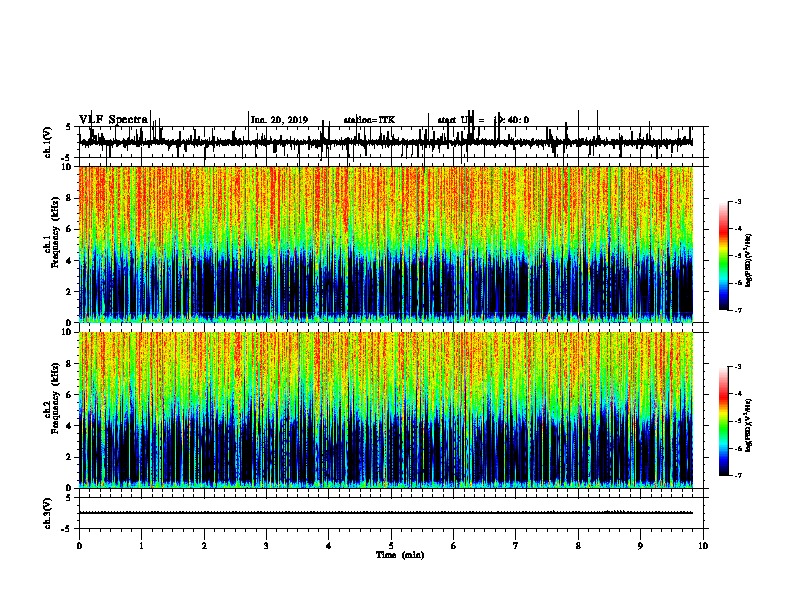The width and height of the screenshot is (792, 612).
Task: Click the "4" kHz tick on ch.1 frequency axis
Action: coord(70,261)
